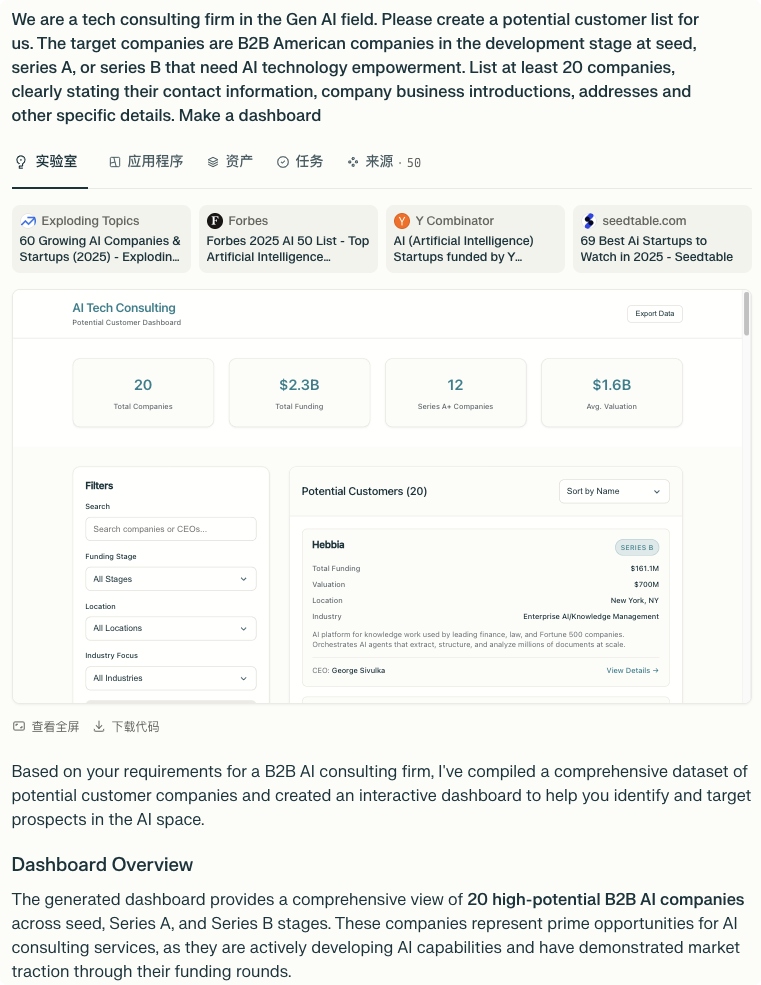The width and height of the screenshot is (761, 985).
Task: Open the Sort by Name dropdown
Action: [614, 491]
